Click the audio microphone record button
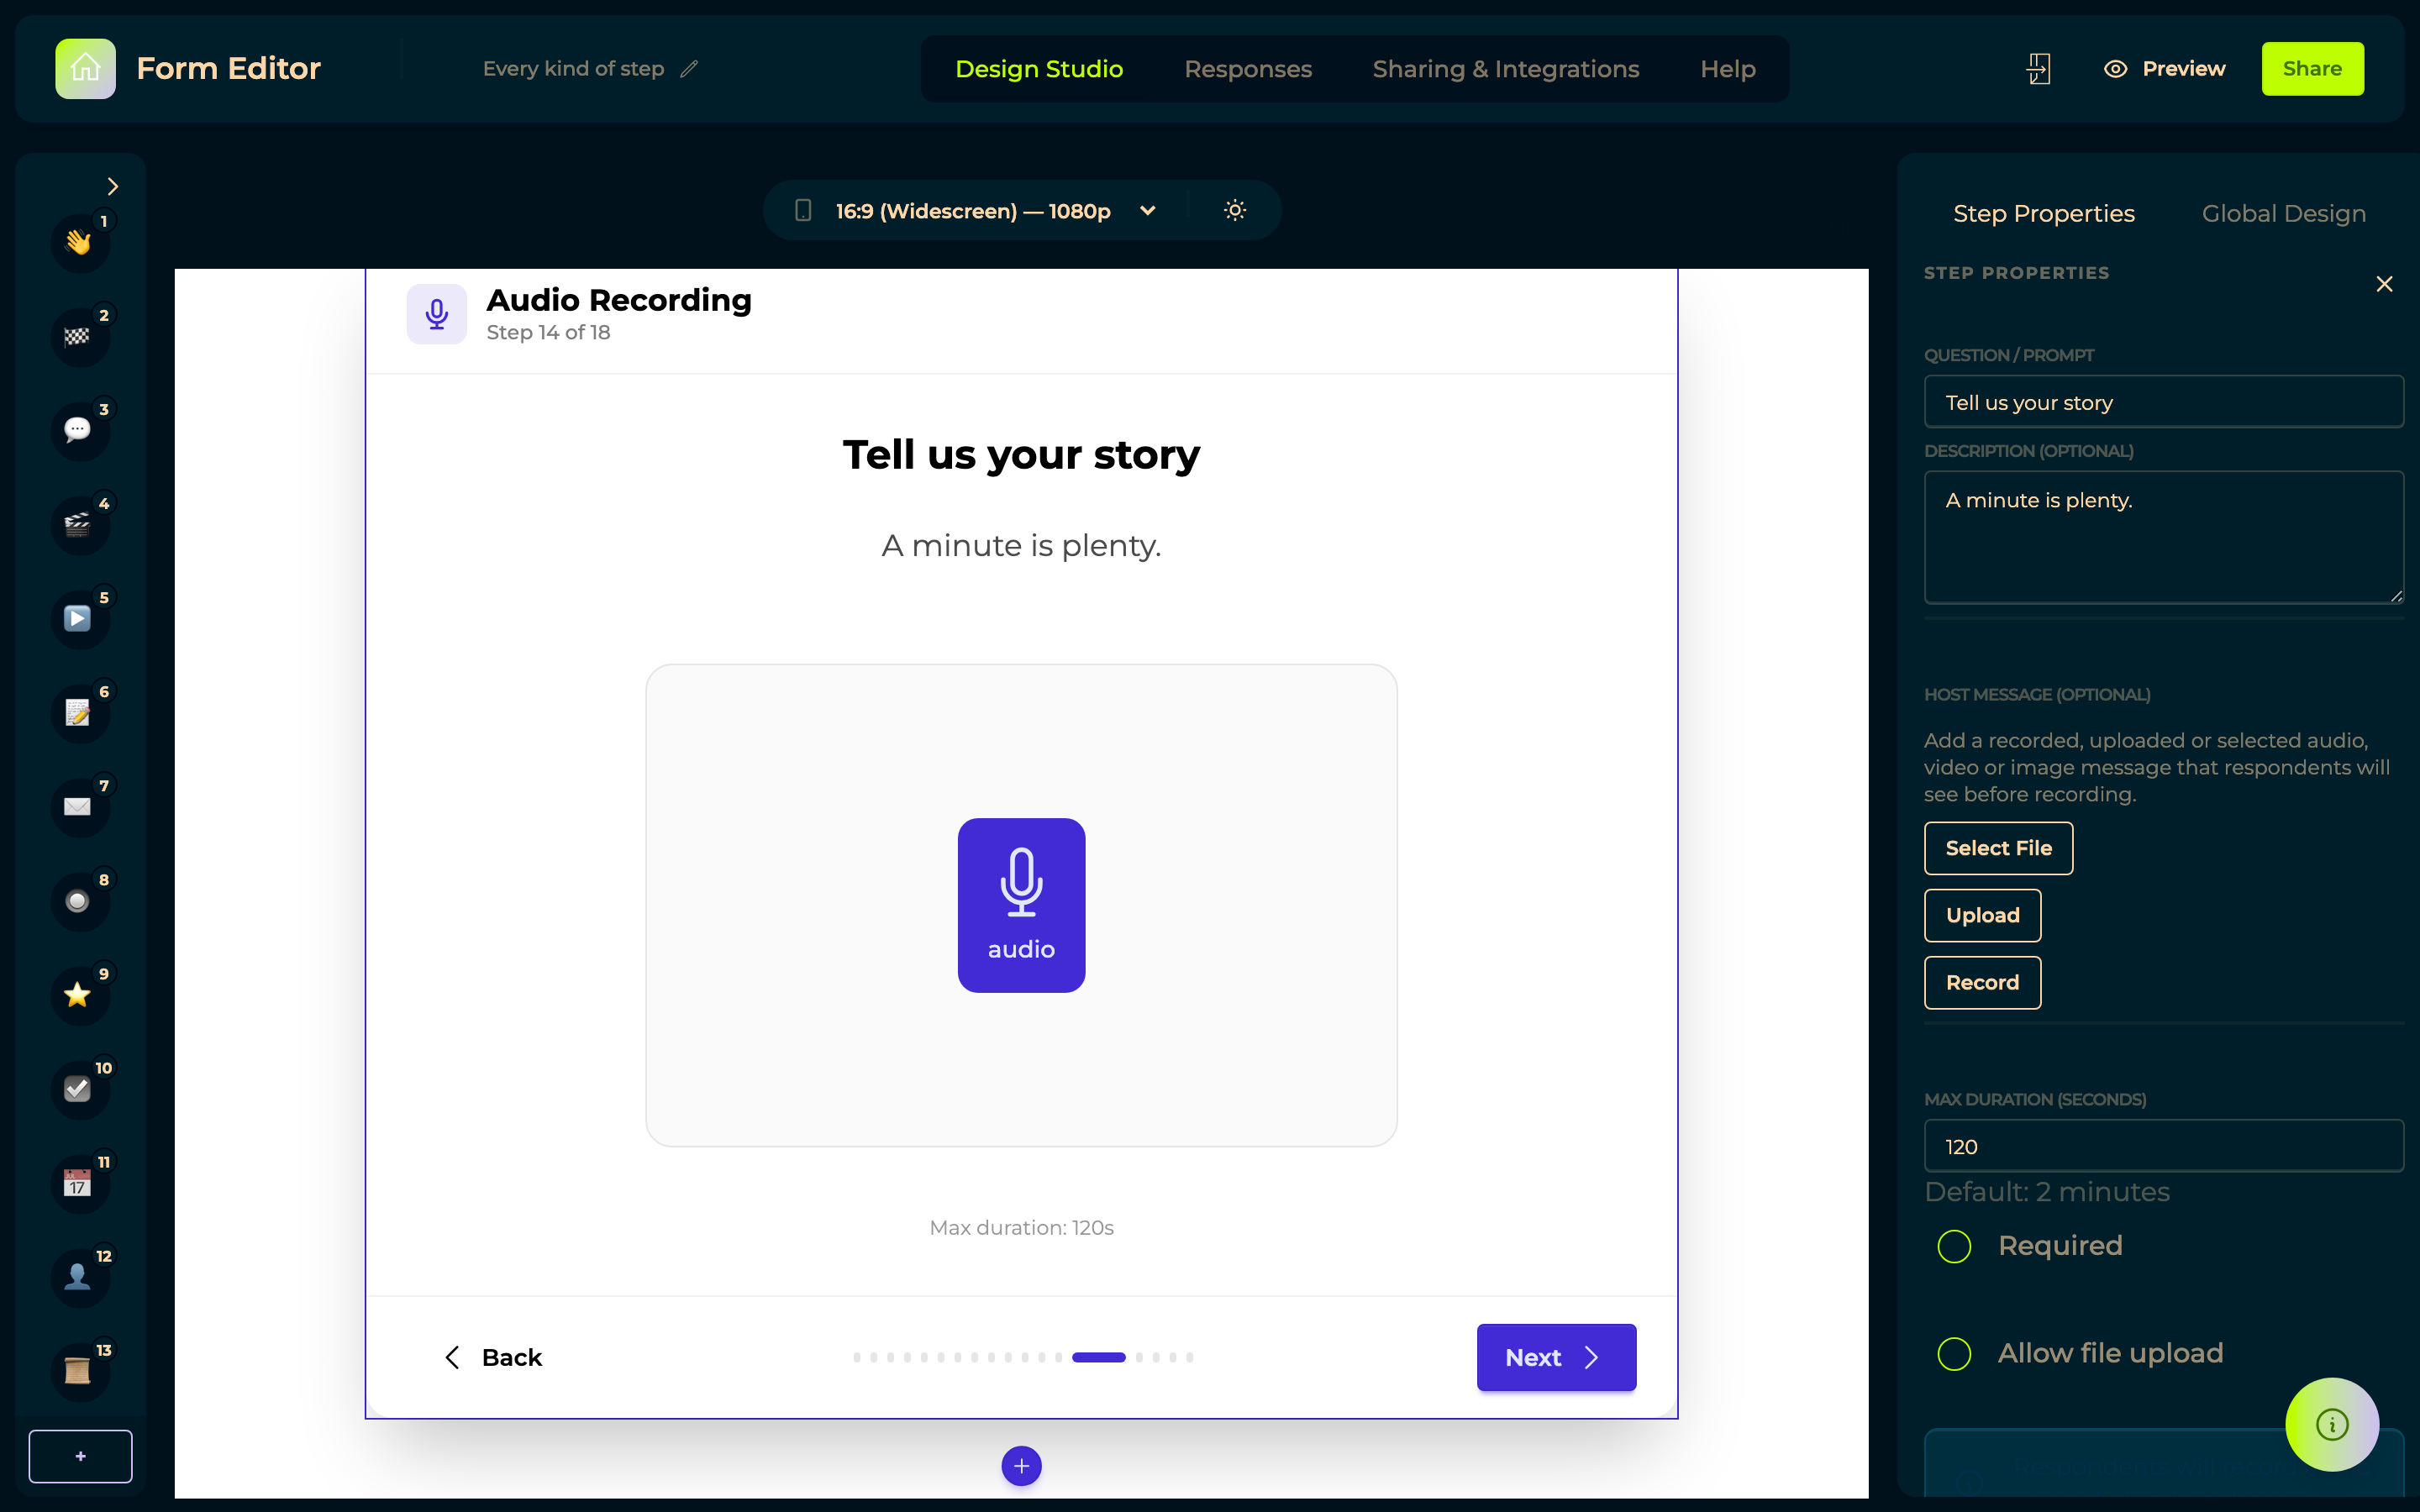This screenshot has width=2420, height=1512. click(1021, 905)
